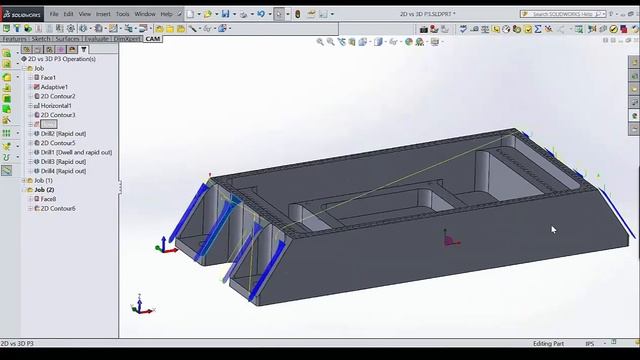Click the Save floppy disk icon
Screen dimensions: 640x360
[225, 14]
